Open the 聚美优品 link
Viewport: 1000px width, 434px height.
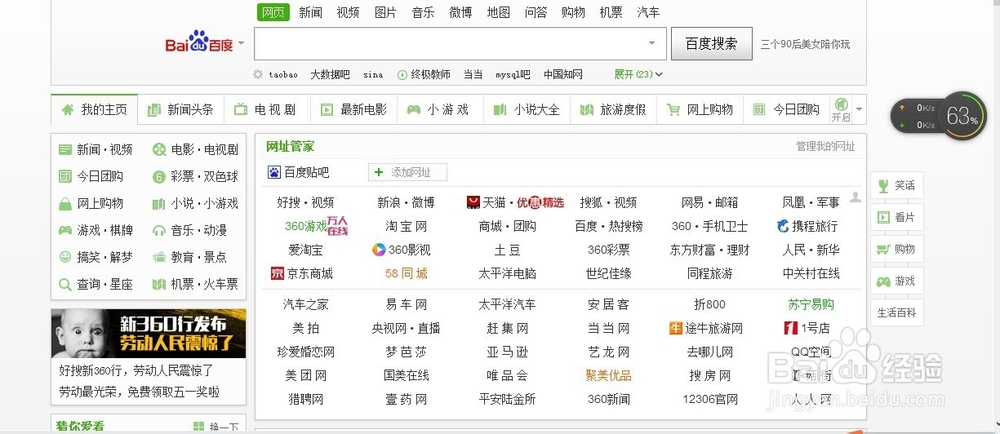click(x=608, y=375)
